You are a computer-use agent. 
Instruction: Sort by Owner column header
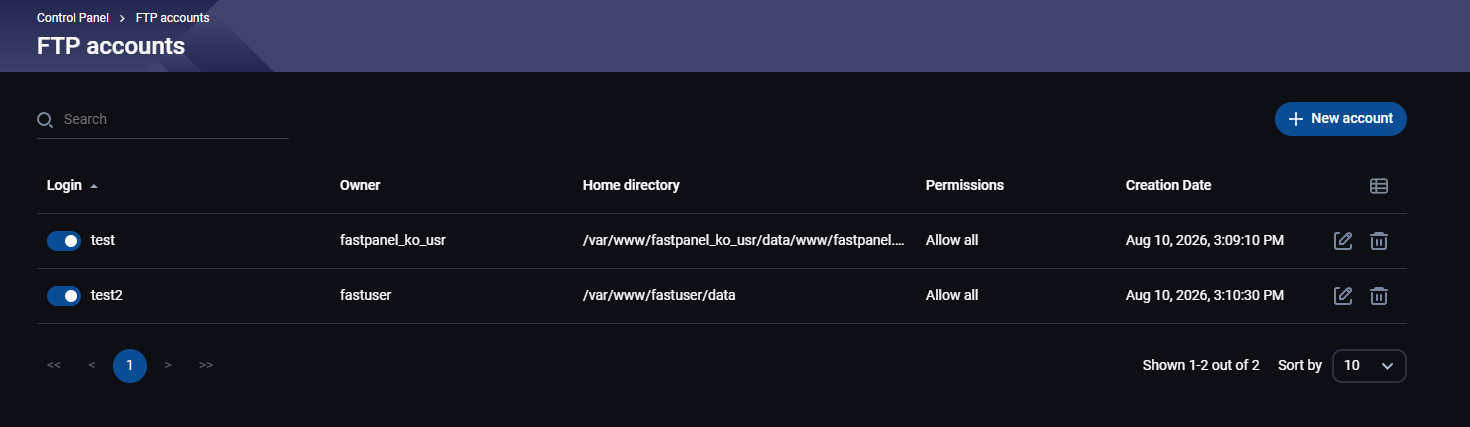pyautogui.click(x=360, y=185)
